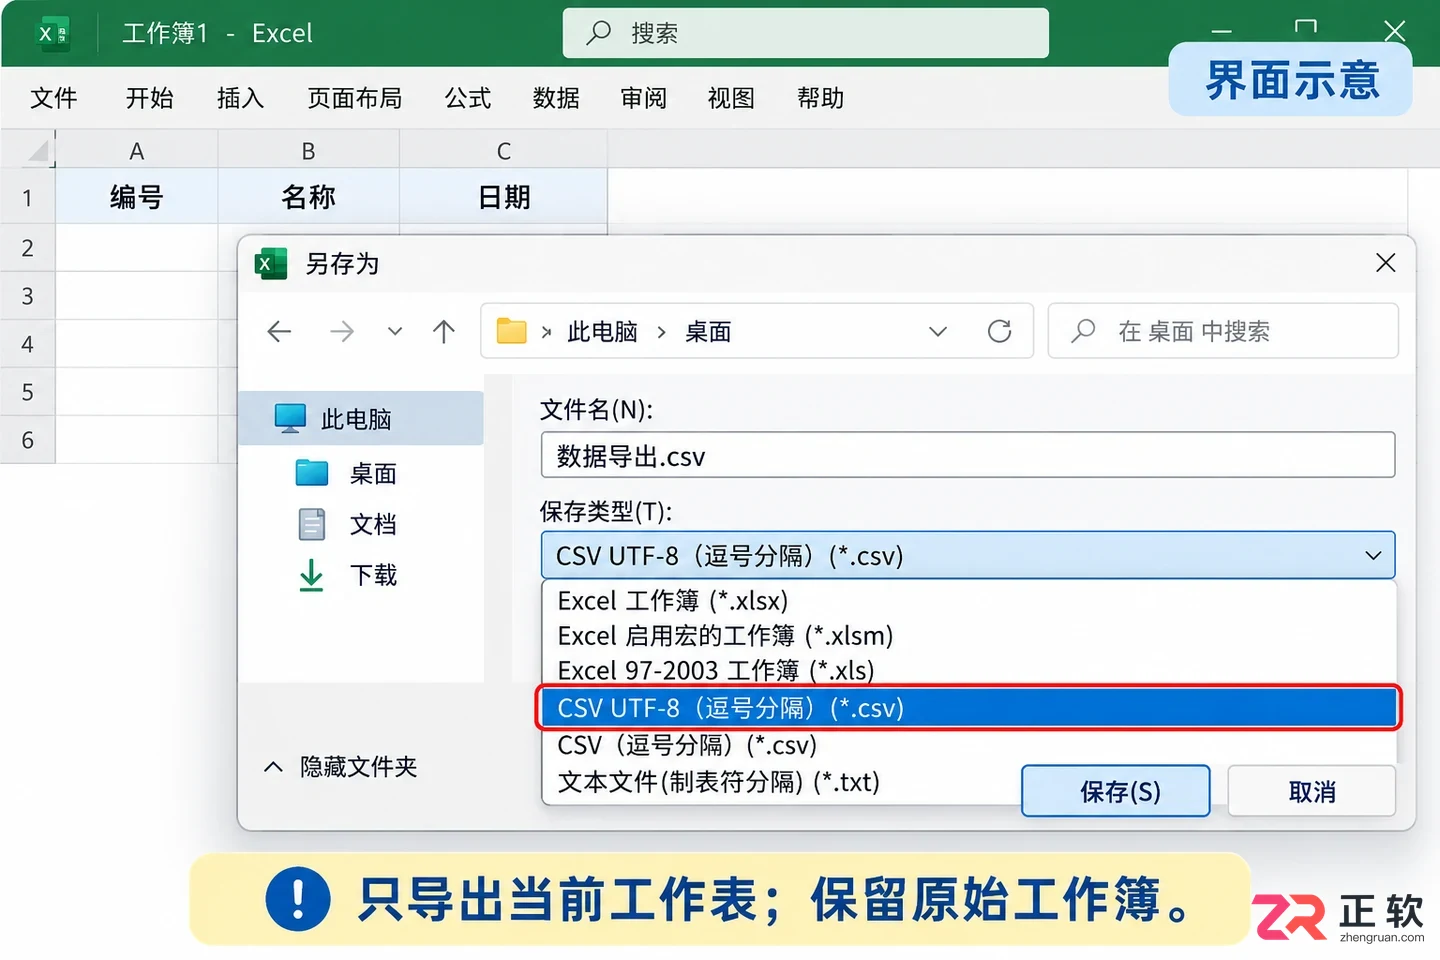The width and height of the screenshot is (1440, 960).
Task: Select column A header
Action: click(137, 151)
